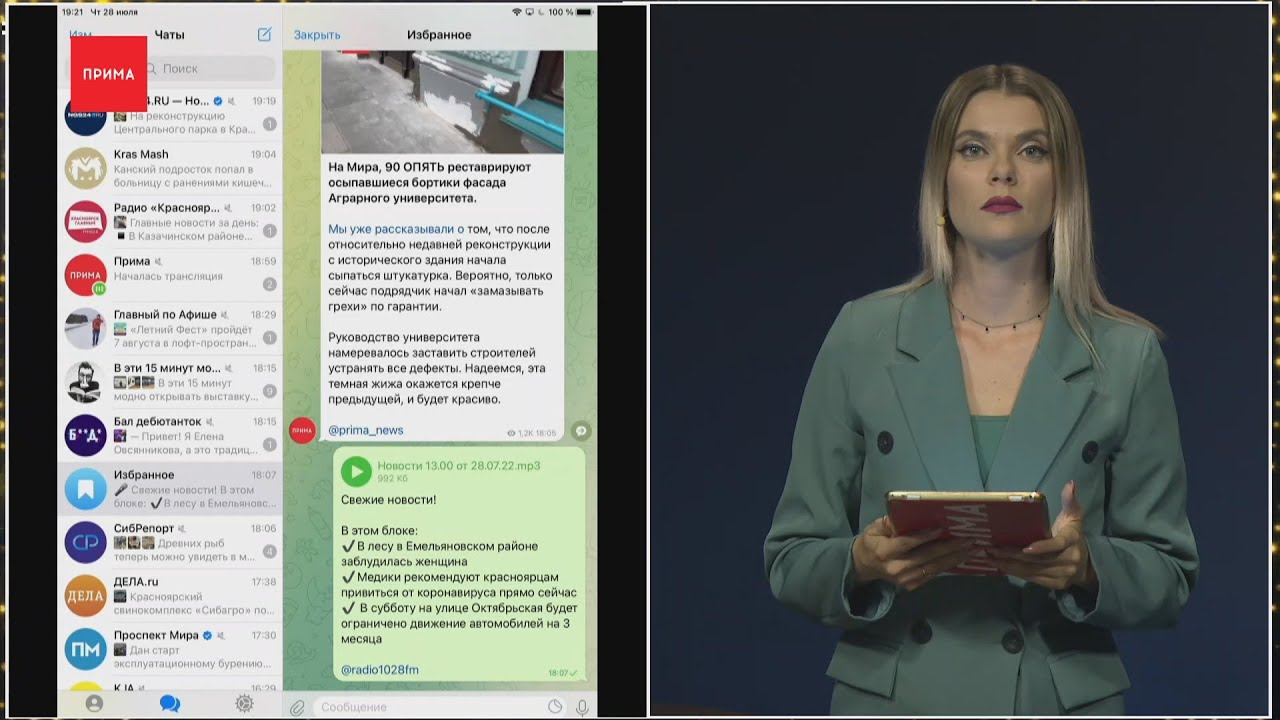Click the unread badge 9 on В эти 15 минут
The width and height of the screenshot is (1280, 720).
(x=269, y=391)
